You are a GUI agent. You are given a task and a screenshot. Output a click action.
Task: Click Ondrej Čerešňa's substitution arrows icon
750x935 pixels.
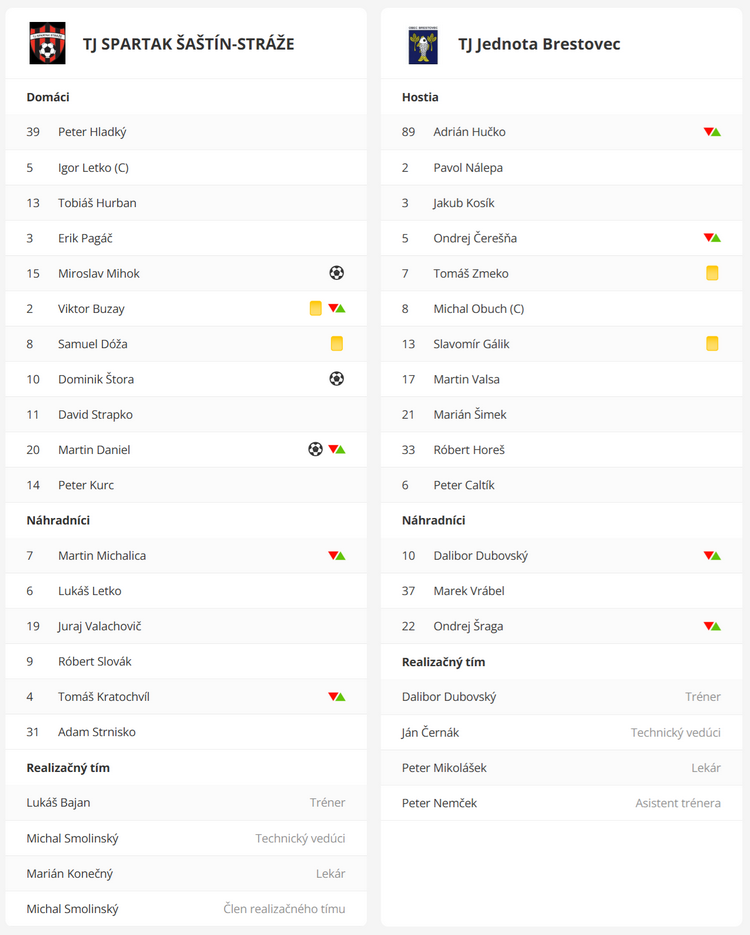coord(712,238)
